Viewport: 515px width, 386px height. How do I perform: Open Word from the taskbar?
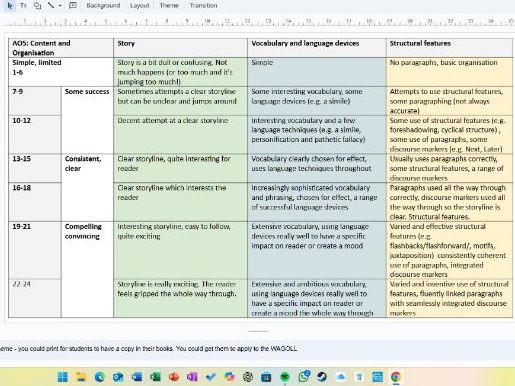pos(137,377)
